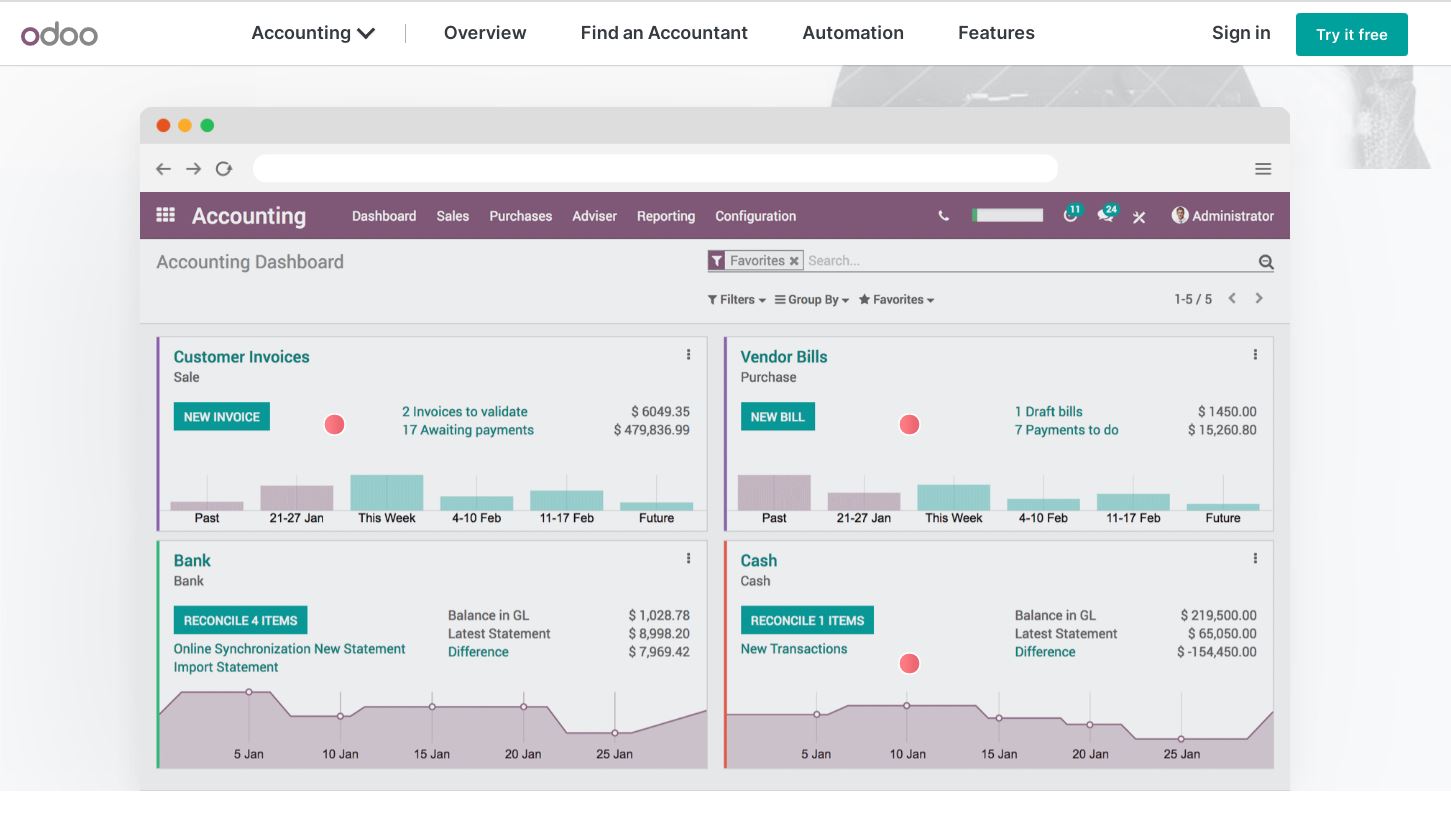Screen dimensions: 1451x827
Task: Select the Adviser menu
Action: [595, 216]
